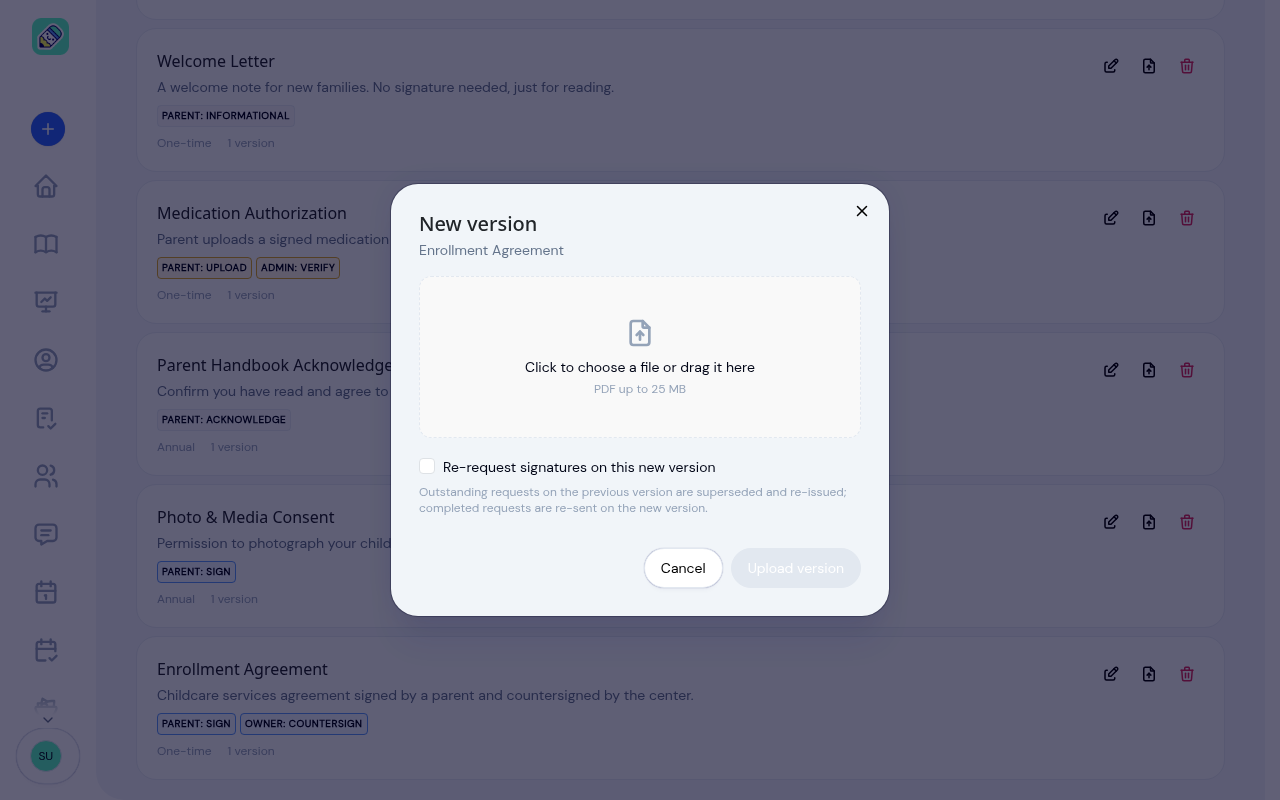This screenshot has height=800, width=1280.
Task: Click PARENT: SIGN tag on Photo & Media Consent
Action: (196, 572)
